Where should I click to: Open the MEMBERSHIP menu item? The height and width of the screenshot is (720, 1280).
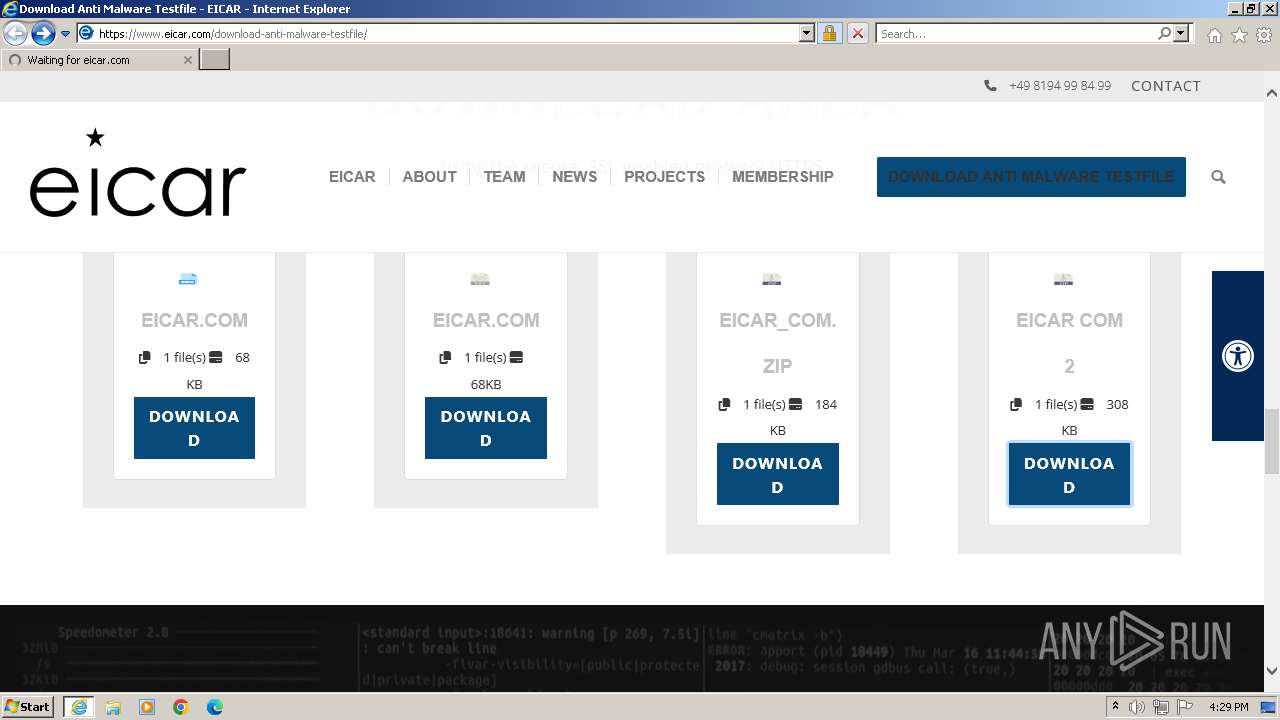782,176
